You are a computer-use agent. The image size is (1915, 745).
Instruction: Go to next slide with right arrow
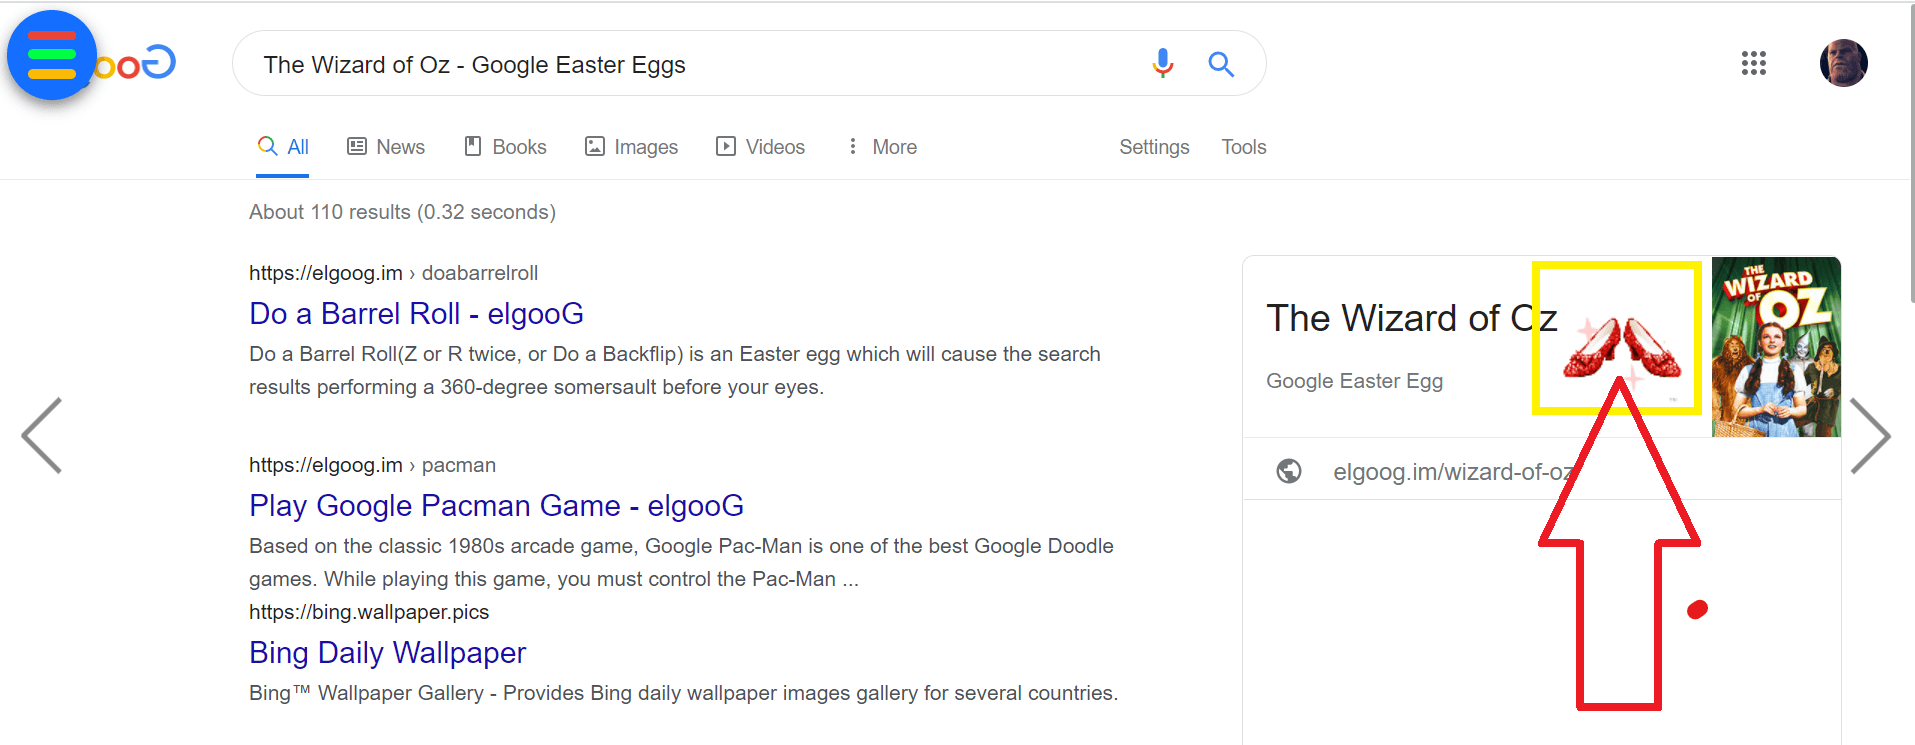1869,435
